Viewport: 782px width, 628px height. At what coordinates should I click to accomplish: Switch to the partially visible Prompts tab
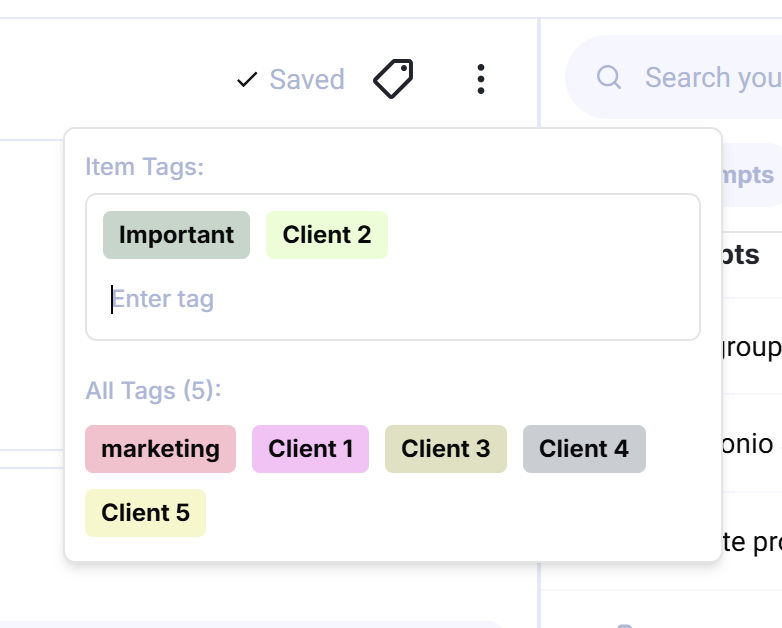pos(748,175)
